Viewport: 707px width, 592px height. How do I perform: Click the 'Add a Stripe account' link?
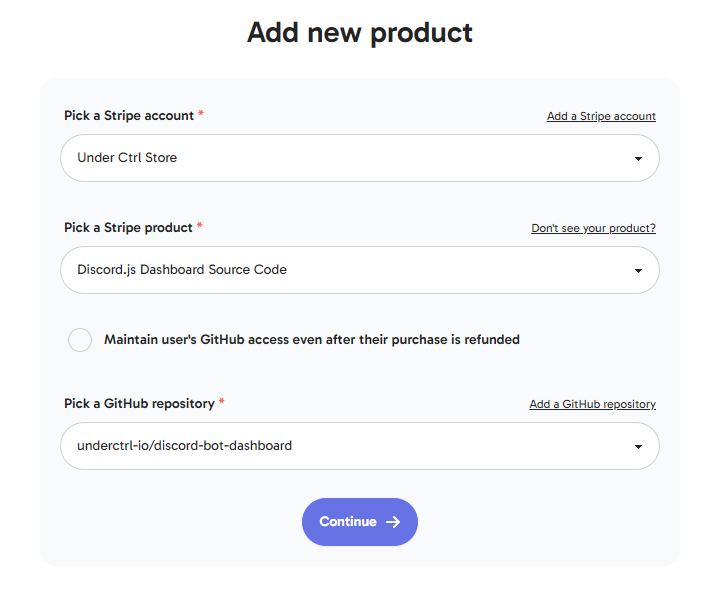coord(601,116)
